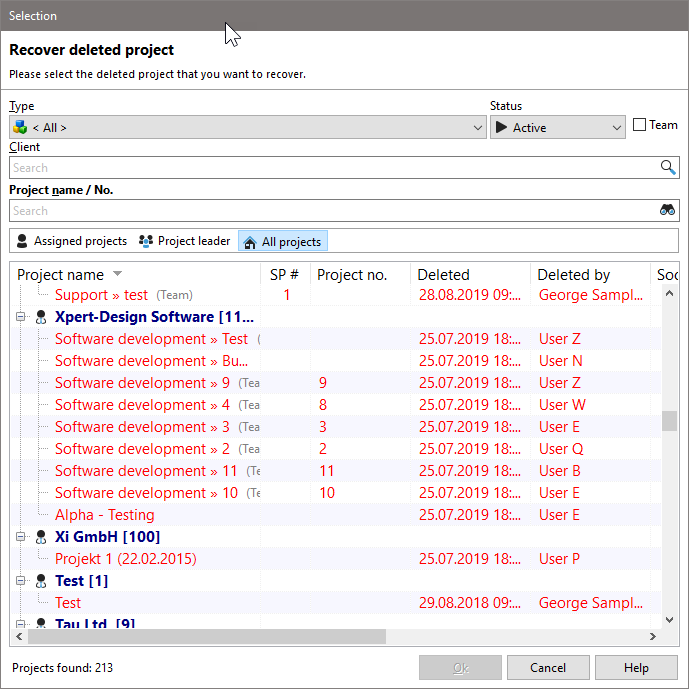The width and height of the screenshot is (689, 689).
Task: Switch to the Assigned projects tab
Action: [x=71, y=241]
